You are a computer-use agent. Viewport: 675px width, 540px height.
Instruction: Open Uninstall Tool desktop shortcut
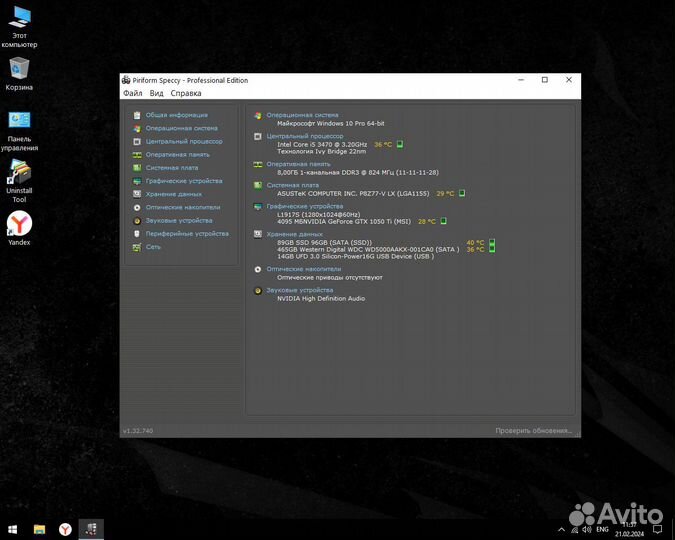pos(19,181)
